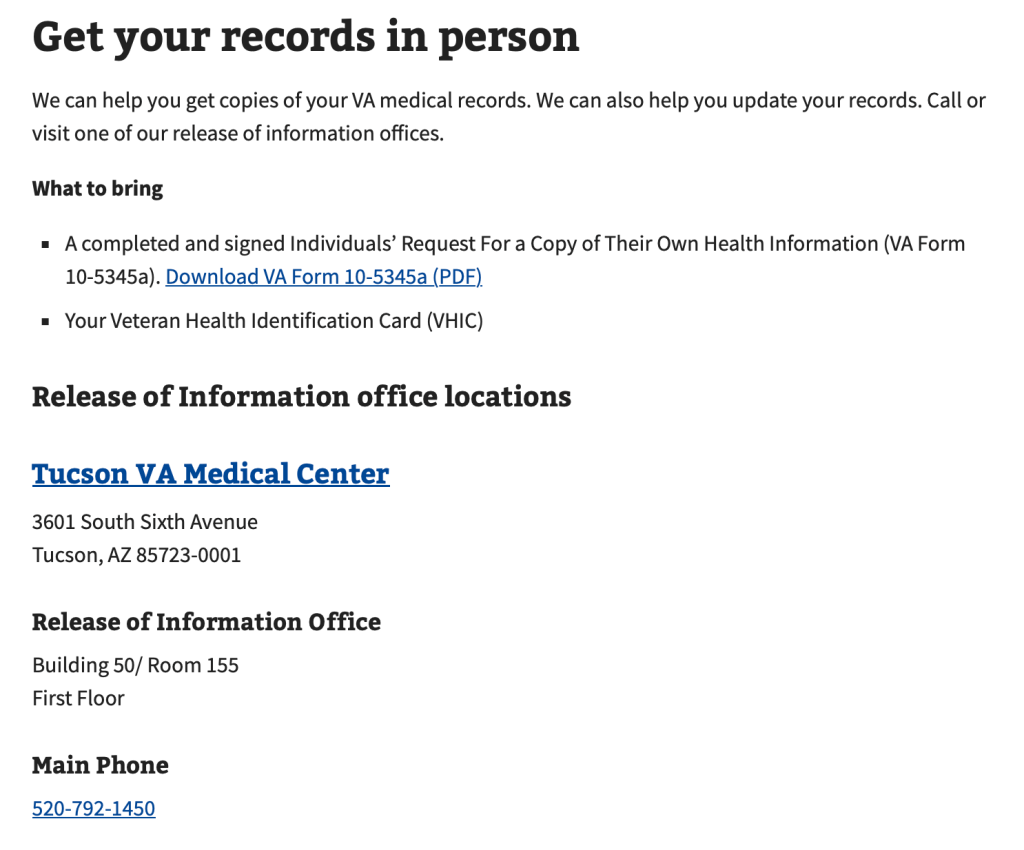The image size is (1024, 850).
Task: Call the 520-792-1450 main phone link
Action: (93, 808)
